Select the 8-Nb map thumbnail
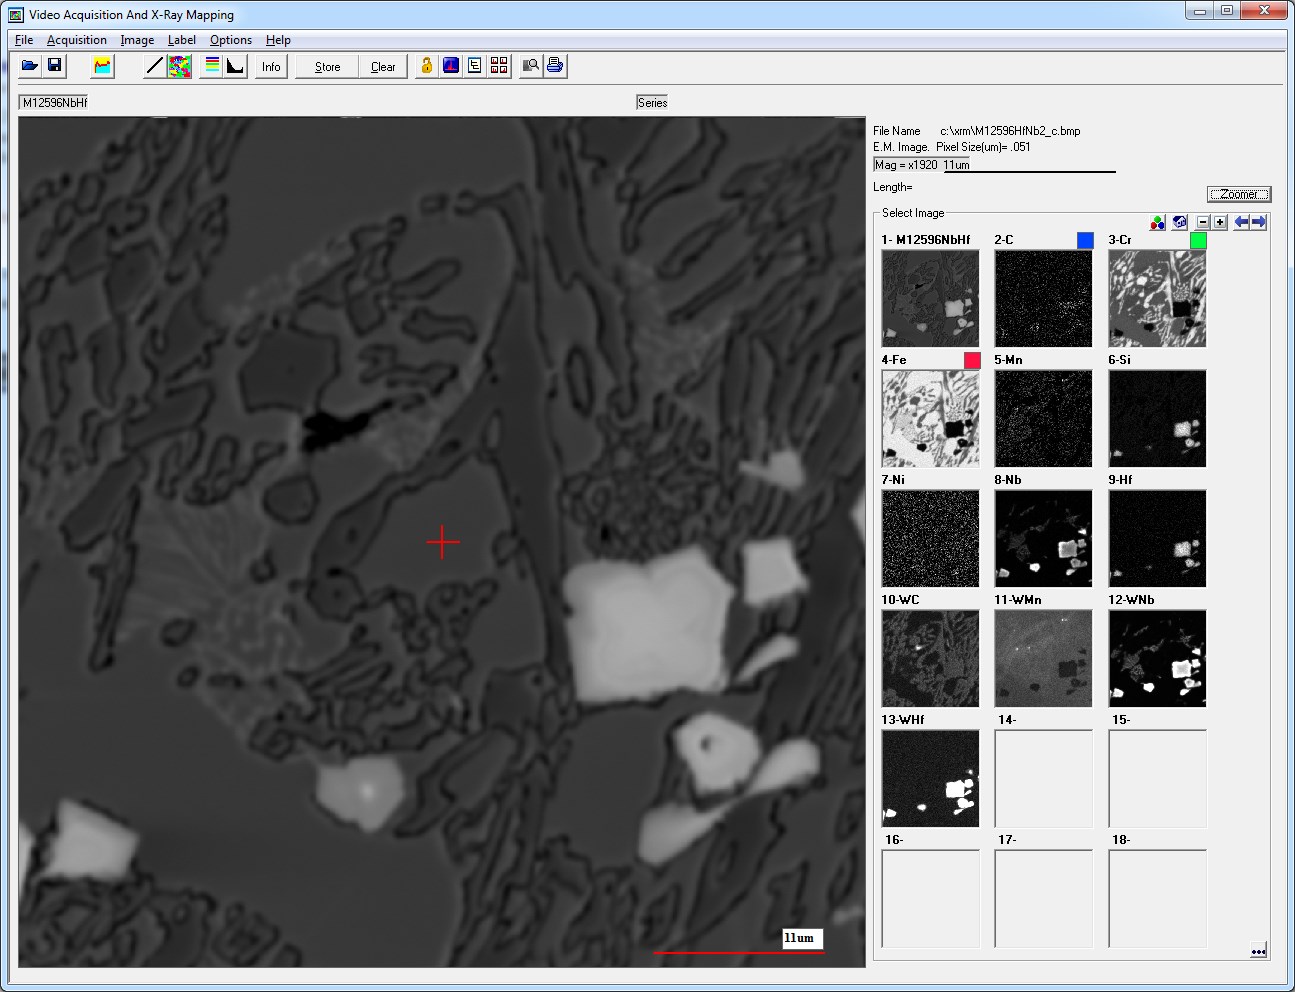This screenshot has height=992, width=1295. pyautogui.click(x=1043, y=538)
